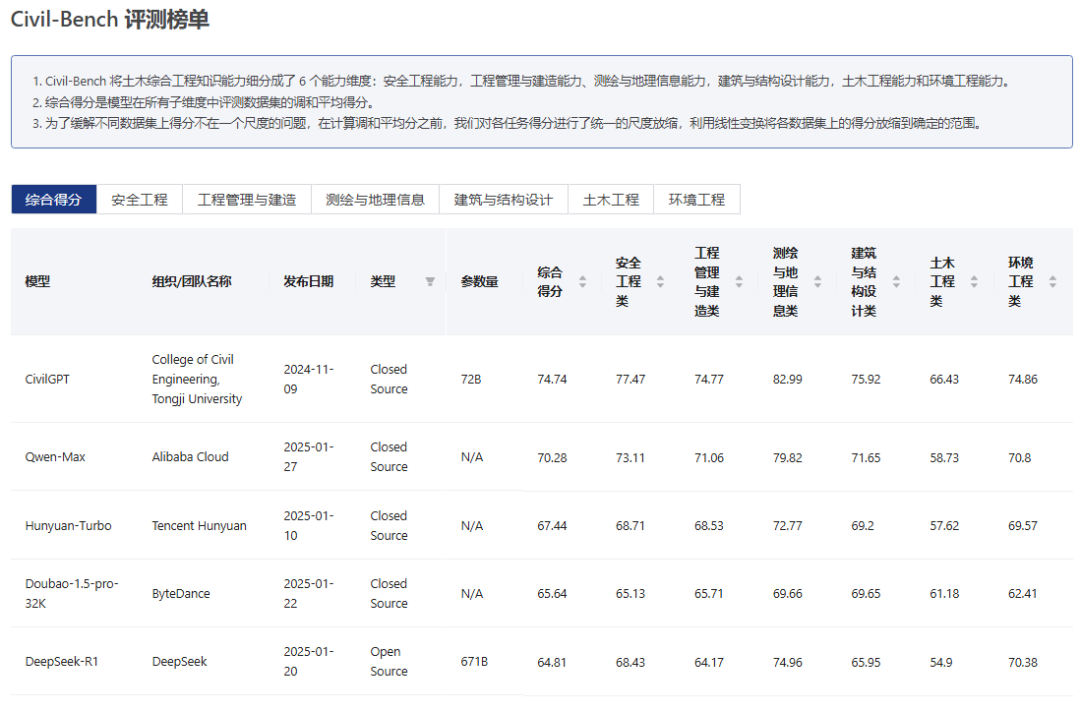Select the 土木工程 tab
The height and width of the screenshot is (712, 1080).
[611, 200]
